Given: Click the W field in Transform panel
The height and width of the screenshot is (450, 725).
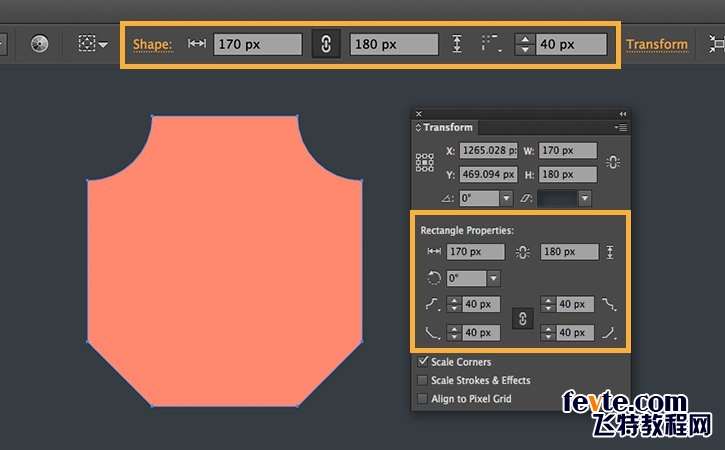Looking at the screenshot, I should tap(568, 151).
